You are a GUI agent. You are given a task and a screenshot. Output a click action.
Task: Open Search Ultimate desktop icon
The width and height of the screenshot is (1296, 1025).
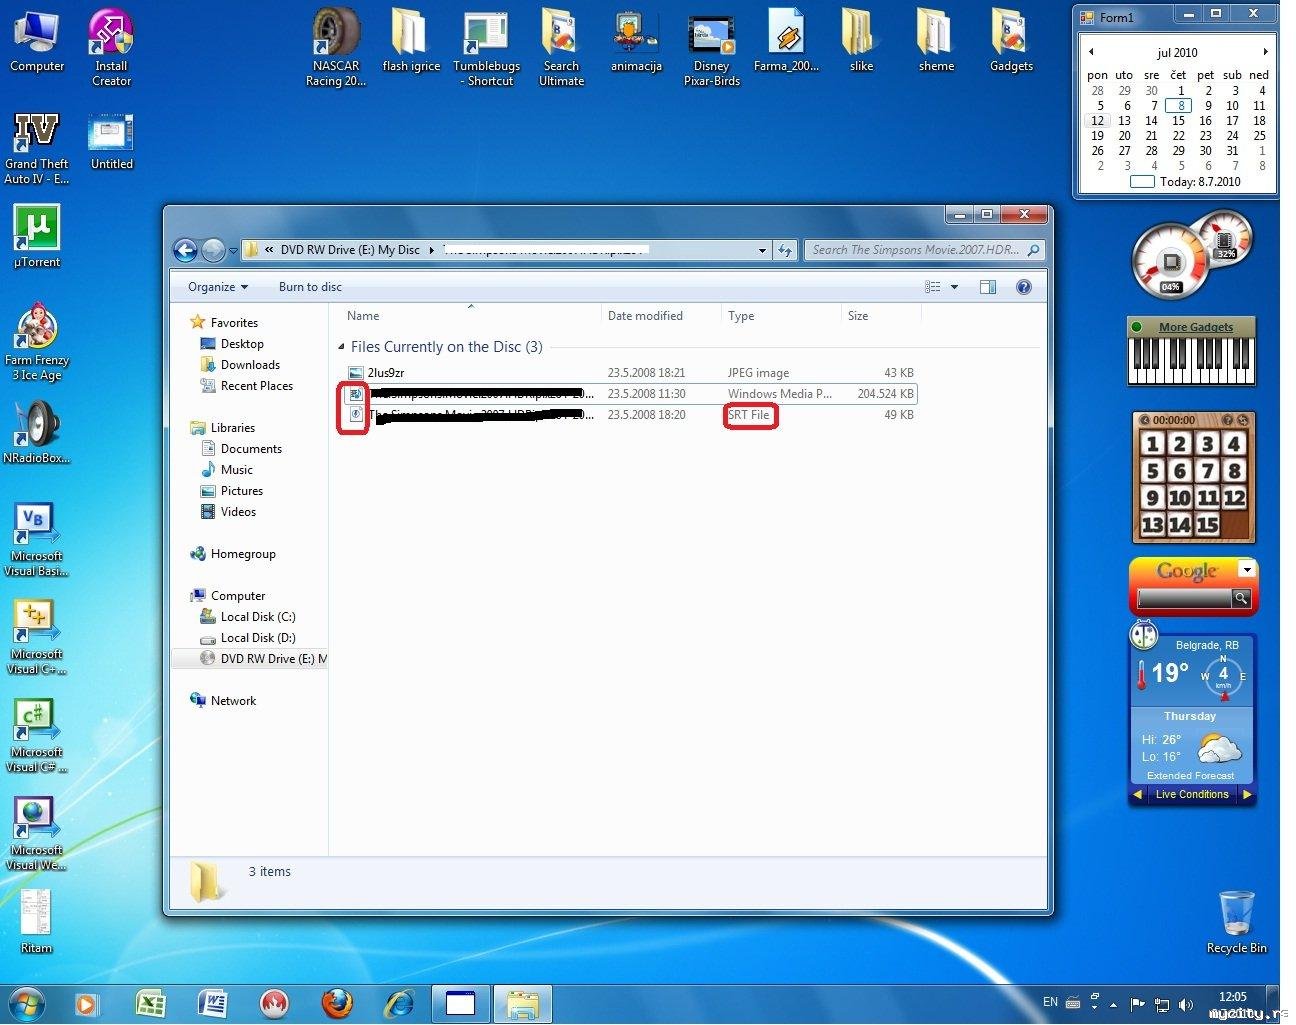point(561,48)
